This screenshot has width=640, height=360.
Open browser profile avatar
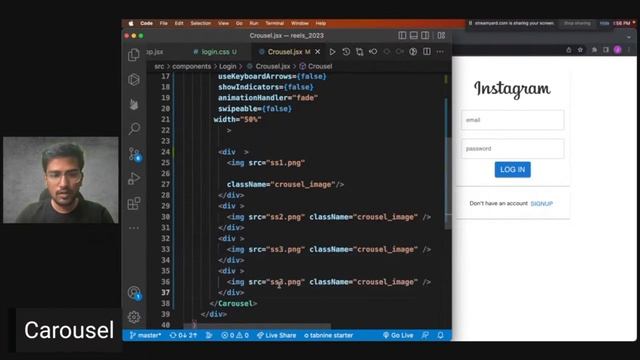coord(618,50)
